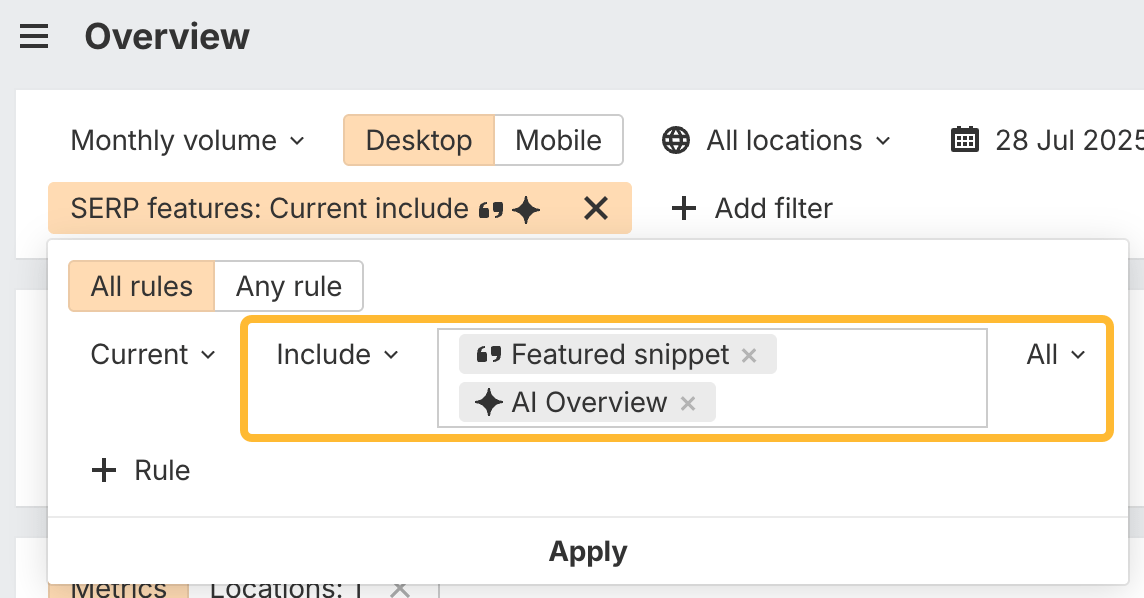Viewport: 1144px width, 598px height.
Task: Open the Current dropdown in rule
Action: [x=153, y=355]
